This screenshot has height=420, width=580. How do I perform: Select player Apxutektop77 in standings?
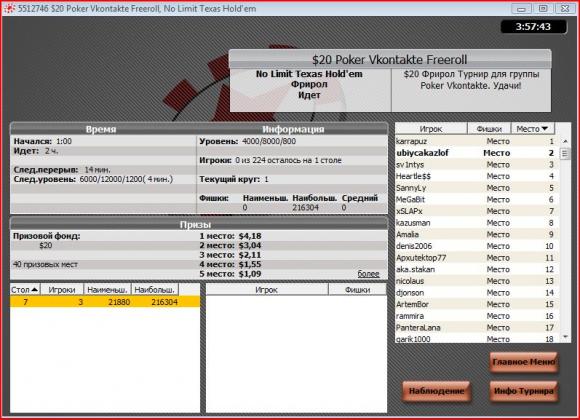click(475, 258)
